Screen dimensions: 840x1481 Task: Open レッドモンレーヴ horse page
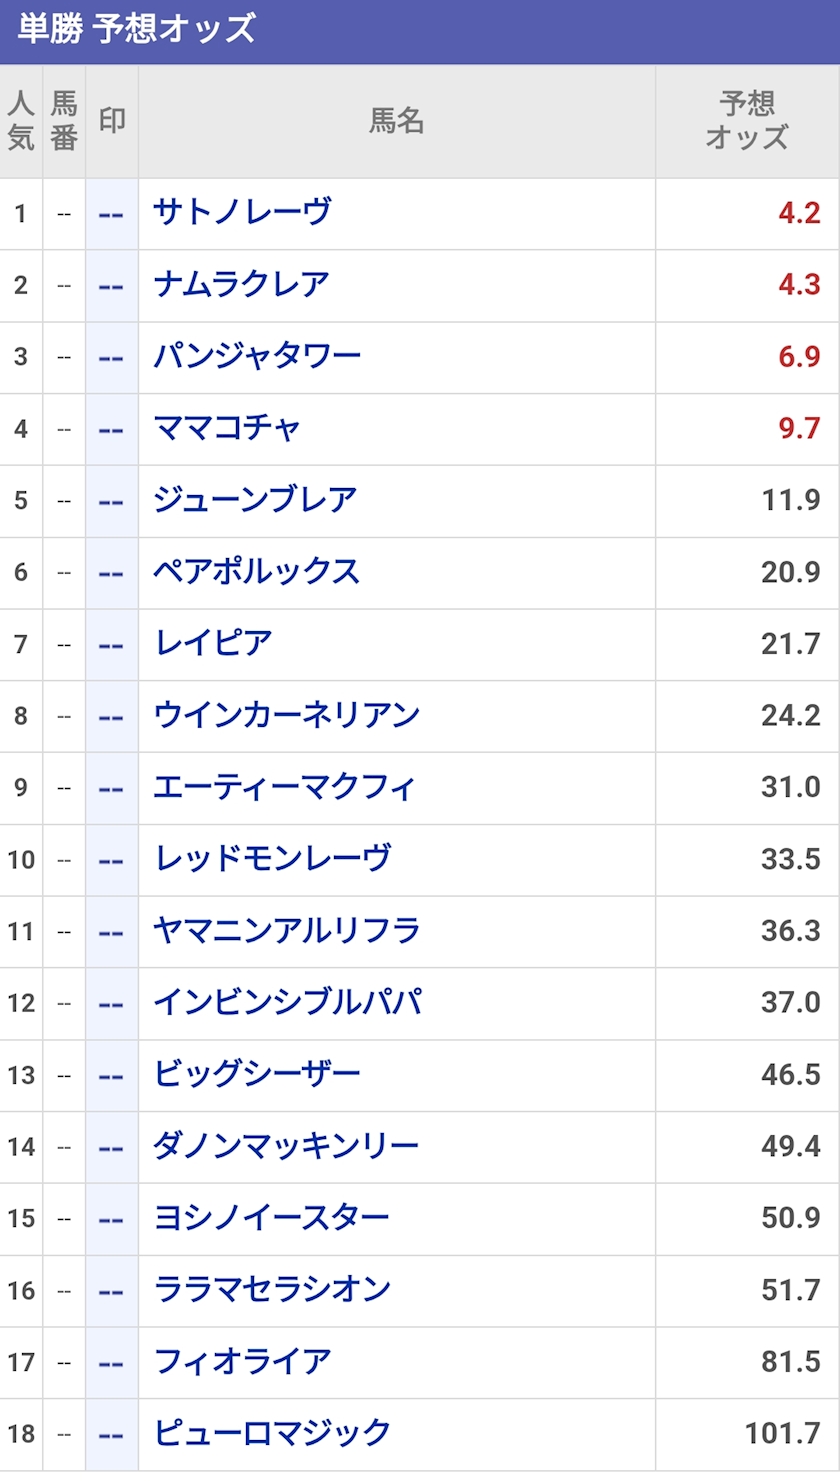[272, 859]
